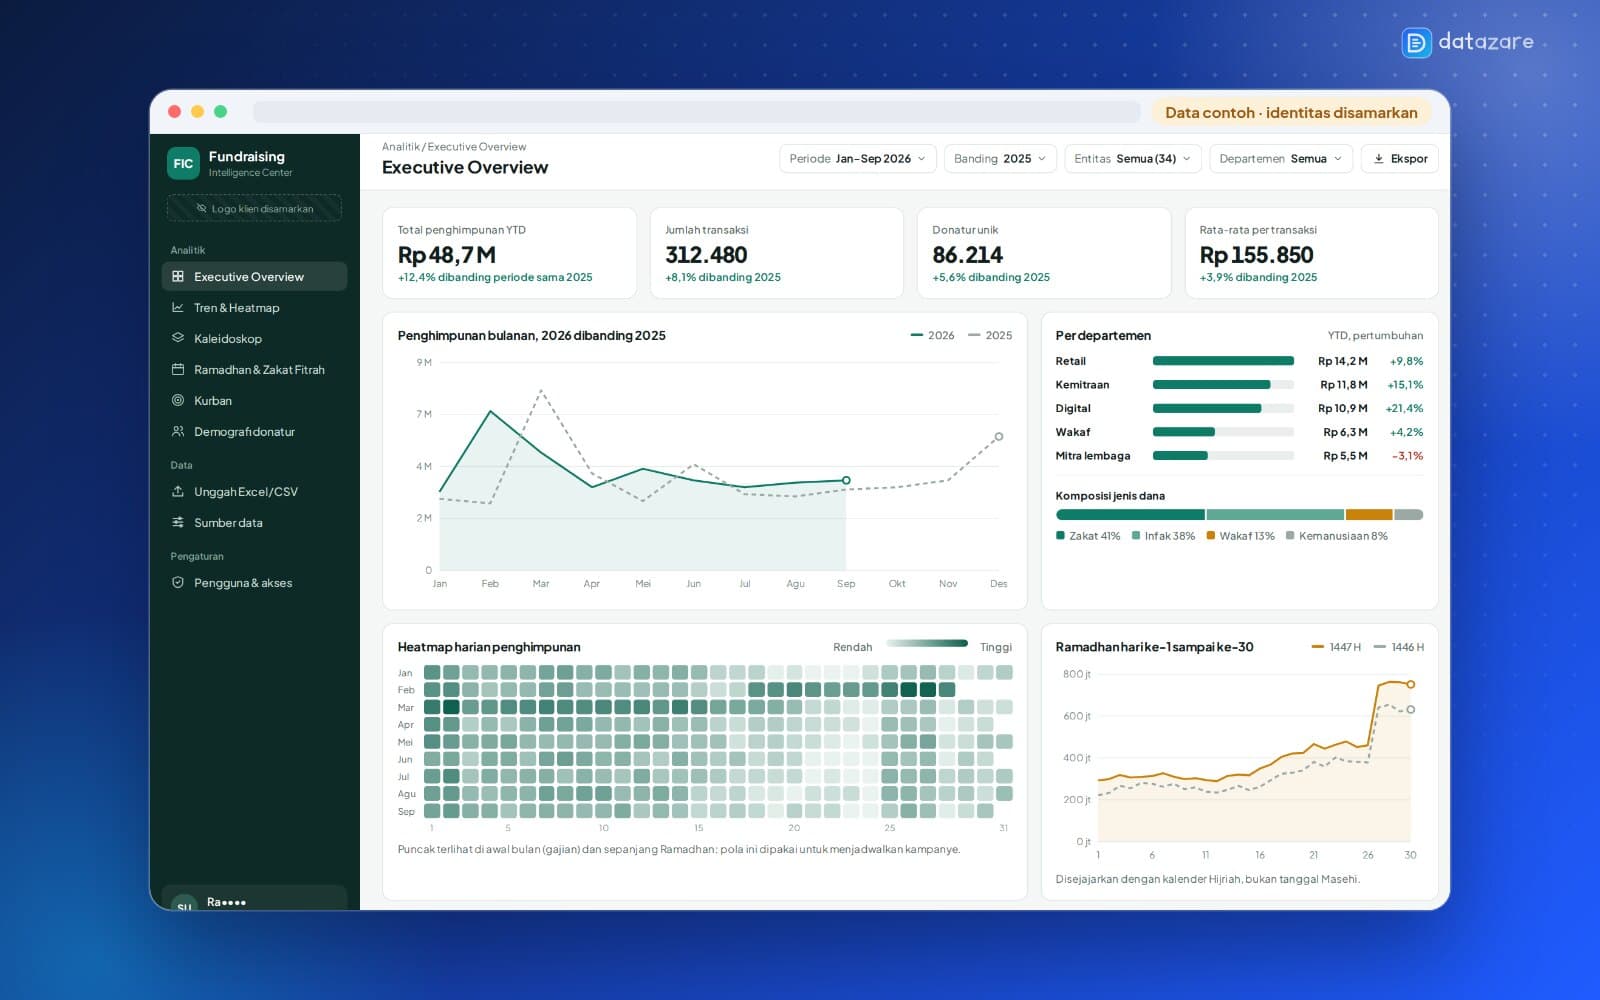Click the Rata-rata per transaksi value Rp 155.850

(1256, 255)
